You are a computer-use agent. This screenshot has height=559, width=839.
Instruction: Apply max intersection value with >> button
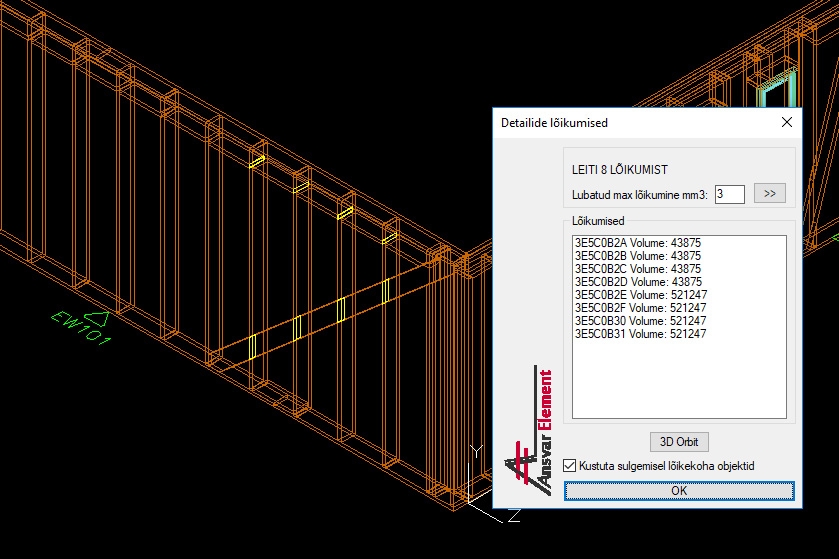pyautogui.click(x=769, y=194)
